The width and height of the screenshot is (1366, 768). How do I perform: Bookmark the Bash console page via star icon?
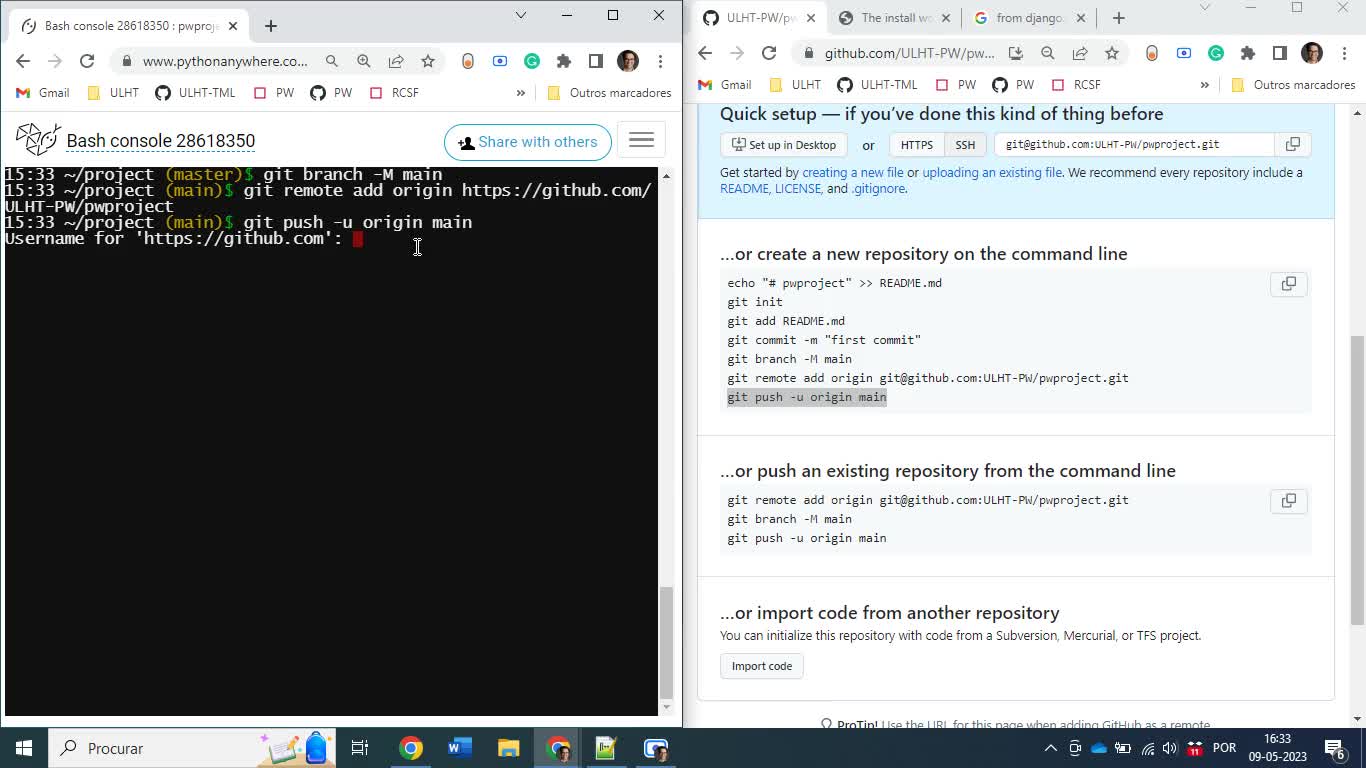[426, 61]
